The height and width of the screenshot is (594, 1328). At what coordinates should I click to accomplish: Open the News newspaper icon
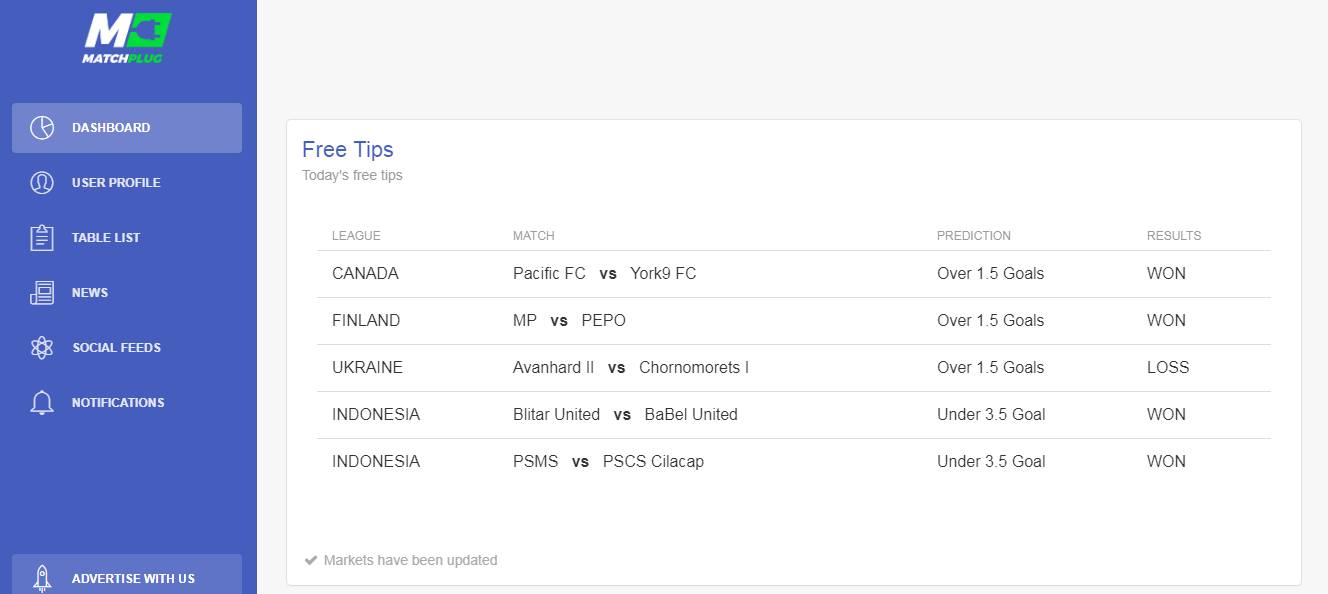pos(42,293)
